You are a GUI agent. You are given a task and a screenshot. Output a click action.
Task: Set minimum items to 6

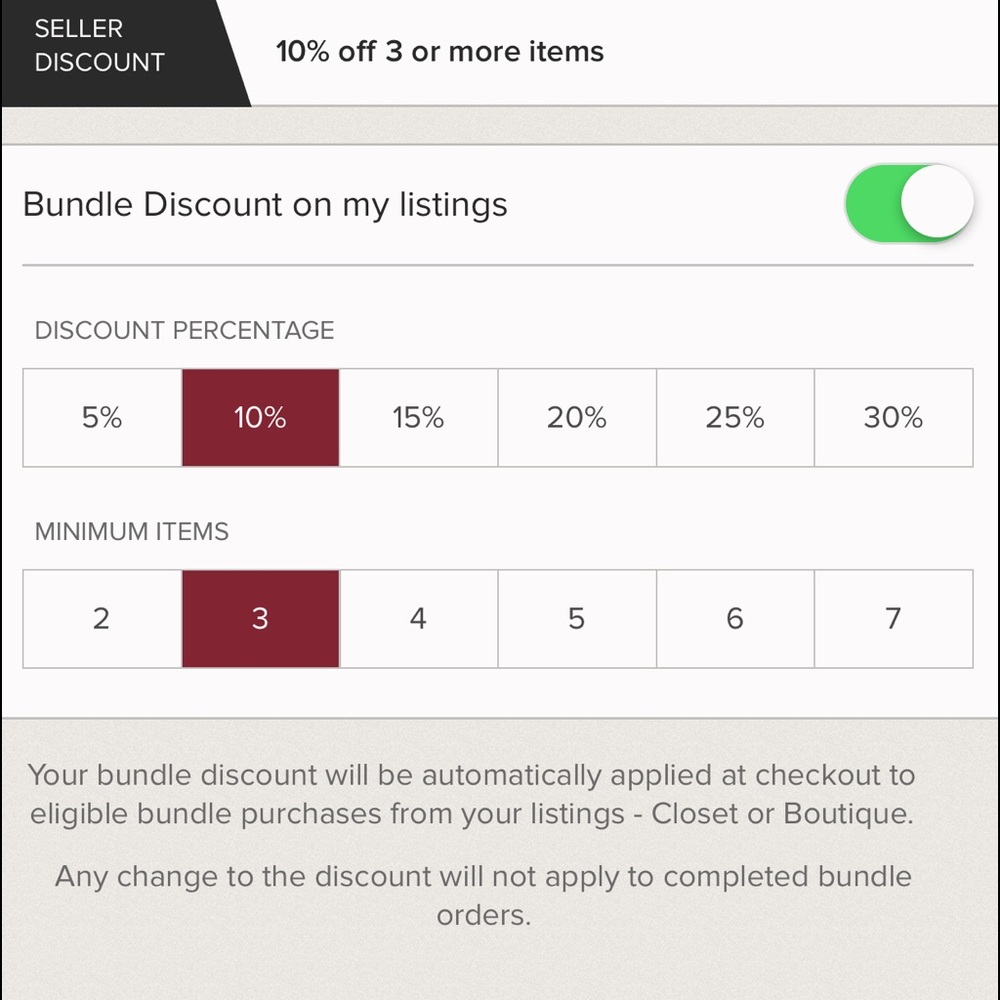coord(735,619)
